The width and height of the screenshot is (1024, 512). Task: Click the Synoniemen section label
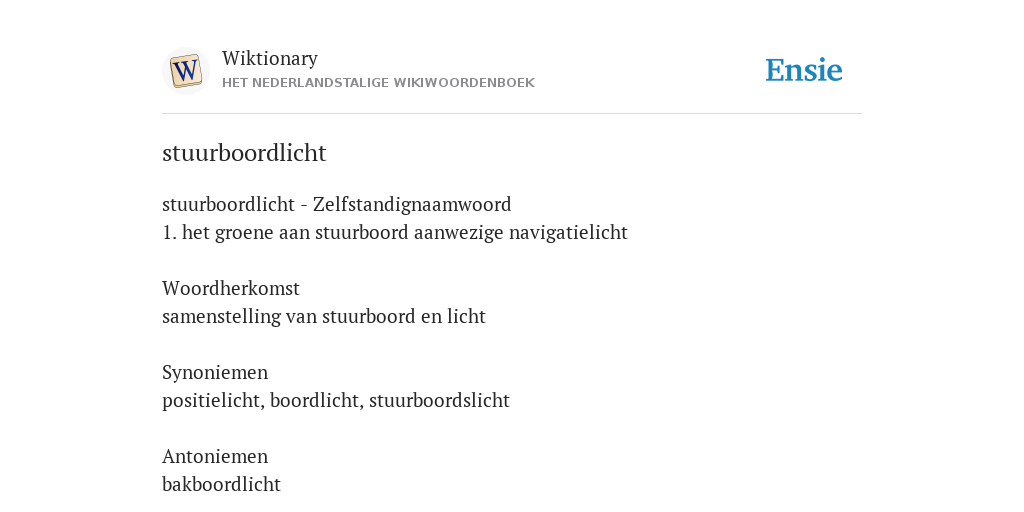coord(215,372)
